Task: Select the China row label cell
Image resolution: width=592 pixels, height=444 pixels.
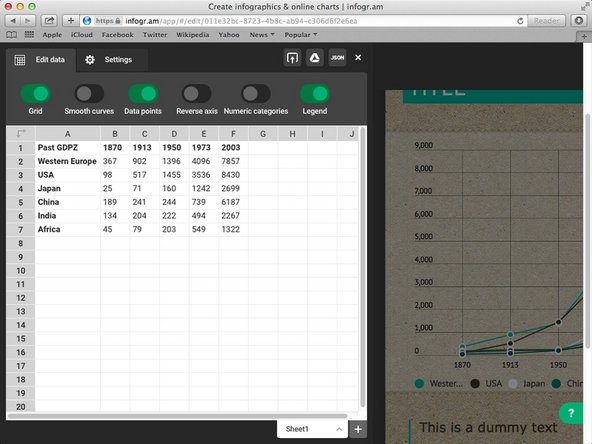Action: pyautogui.click(x=68, y=202)
